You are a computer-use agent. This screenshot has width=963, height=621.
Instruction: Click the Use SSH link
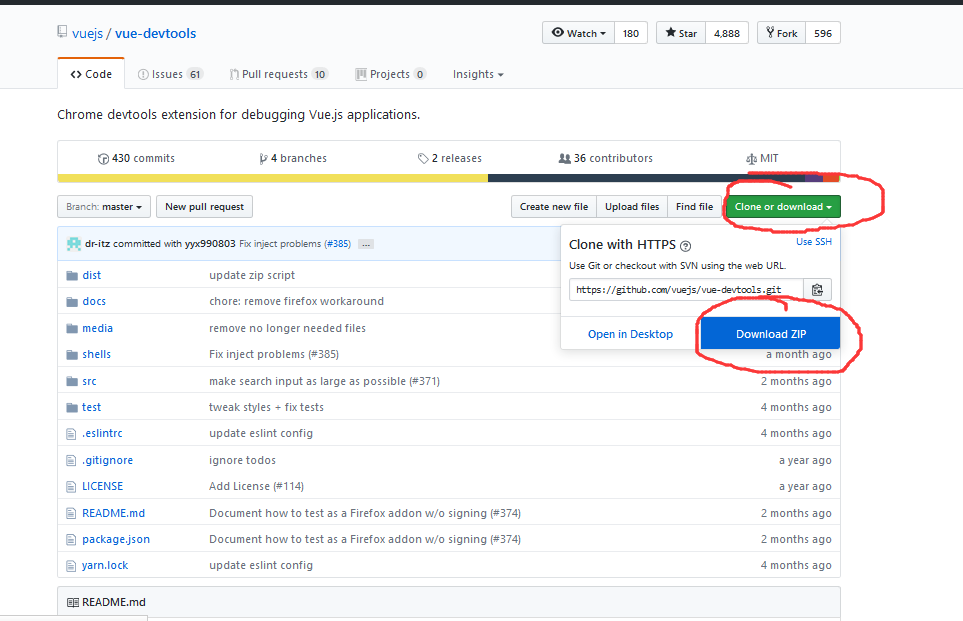(x=813, y=242)
